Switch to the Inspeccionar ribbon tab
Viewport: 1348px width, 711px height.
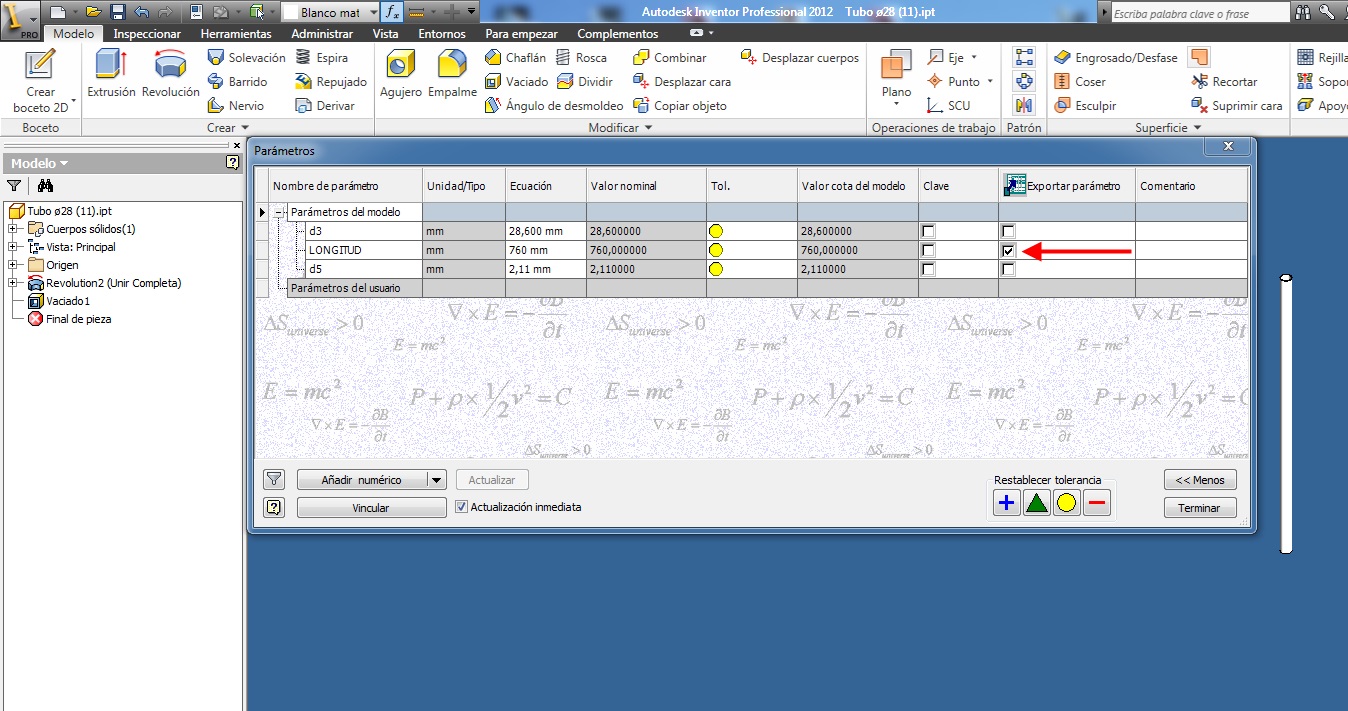[147, 34]
